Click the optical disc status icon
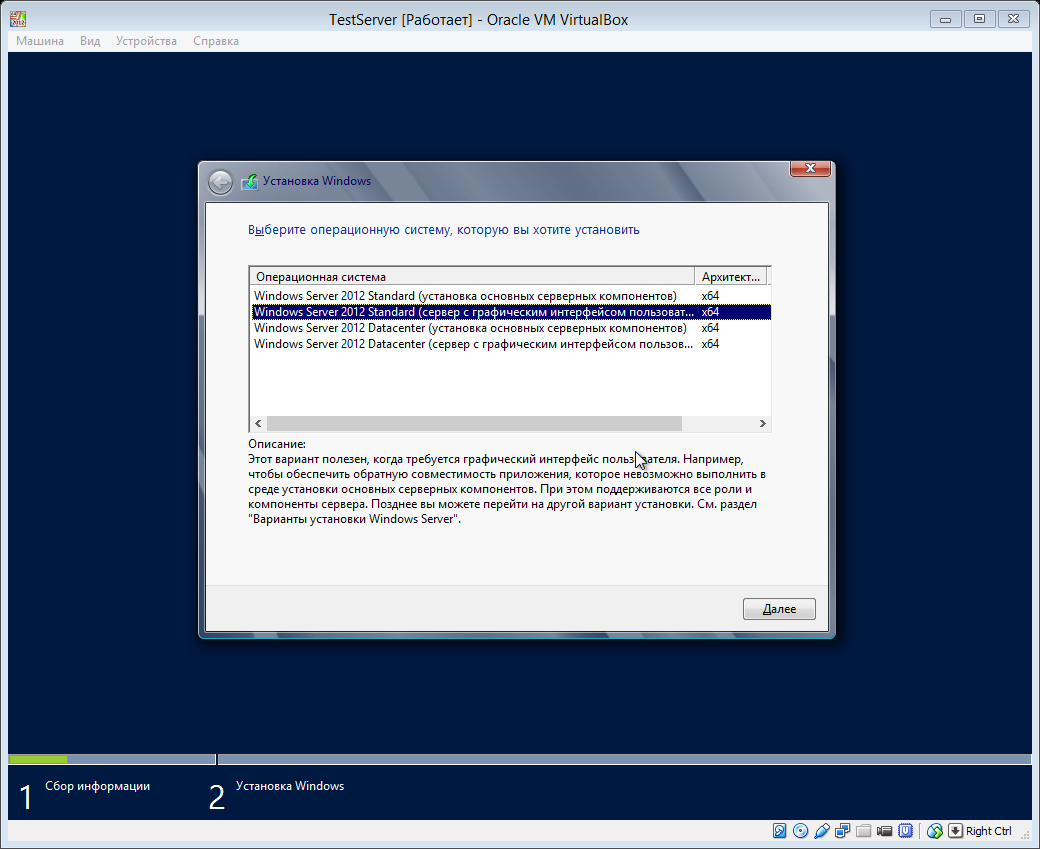This screenshot has width=1040, height=849. point(801,830)
